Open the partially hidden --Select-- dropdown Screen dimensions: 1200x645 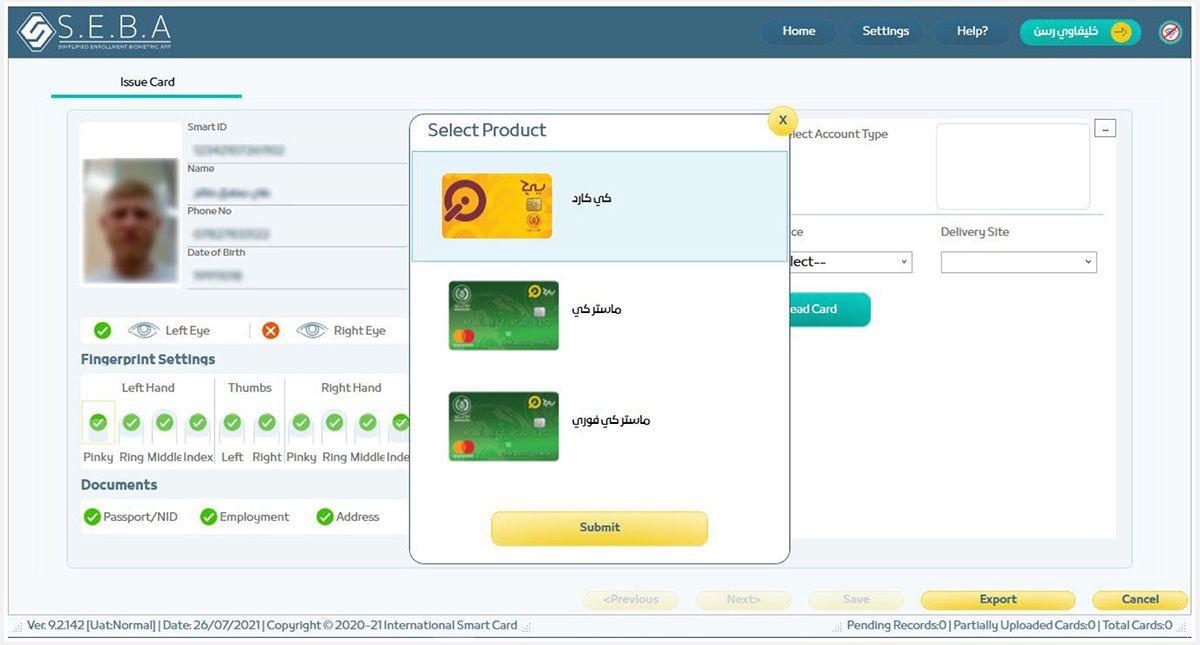(x=850, y=262)
